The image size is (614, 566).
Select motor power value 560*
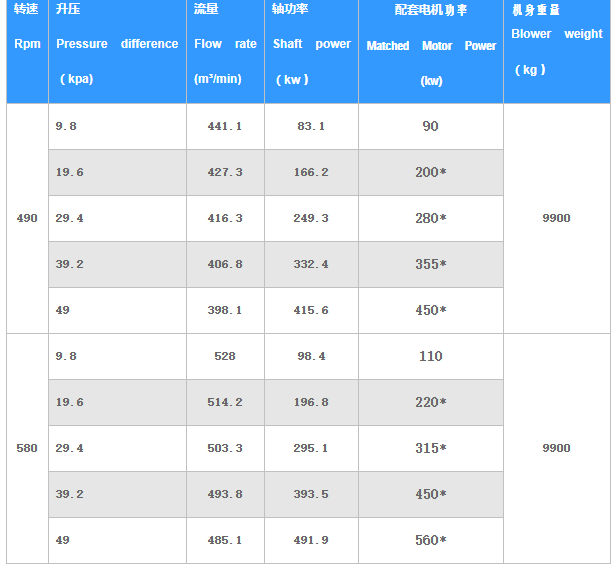click(431, 540)
